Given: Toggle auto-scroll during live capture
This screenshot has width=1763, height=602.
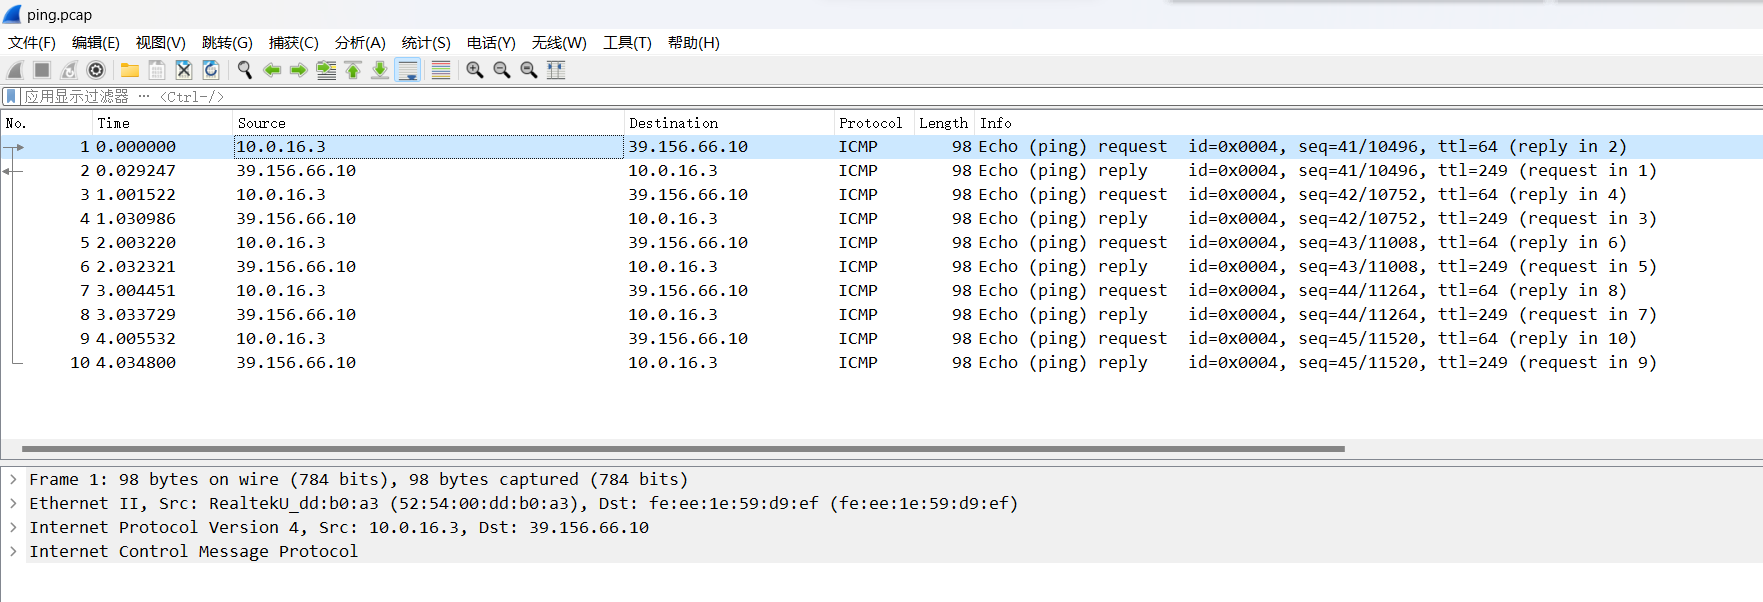Looking at the screenshot, I should pos(407,70).
